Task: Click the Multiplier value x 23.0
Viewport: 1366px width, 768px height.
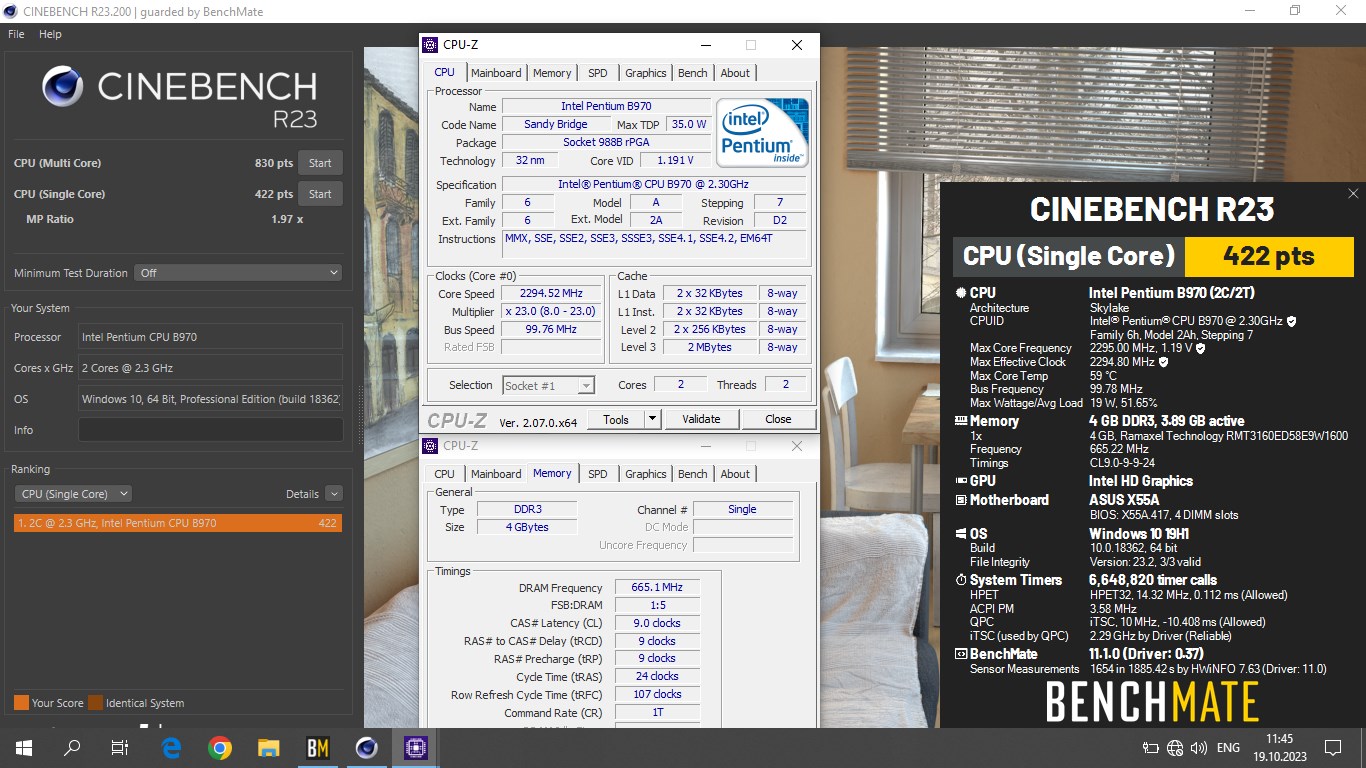Action: pyautogui.click(x=551, y=312)
